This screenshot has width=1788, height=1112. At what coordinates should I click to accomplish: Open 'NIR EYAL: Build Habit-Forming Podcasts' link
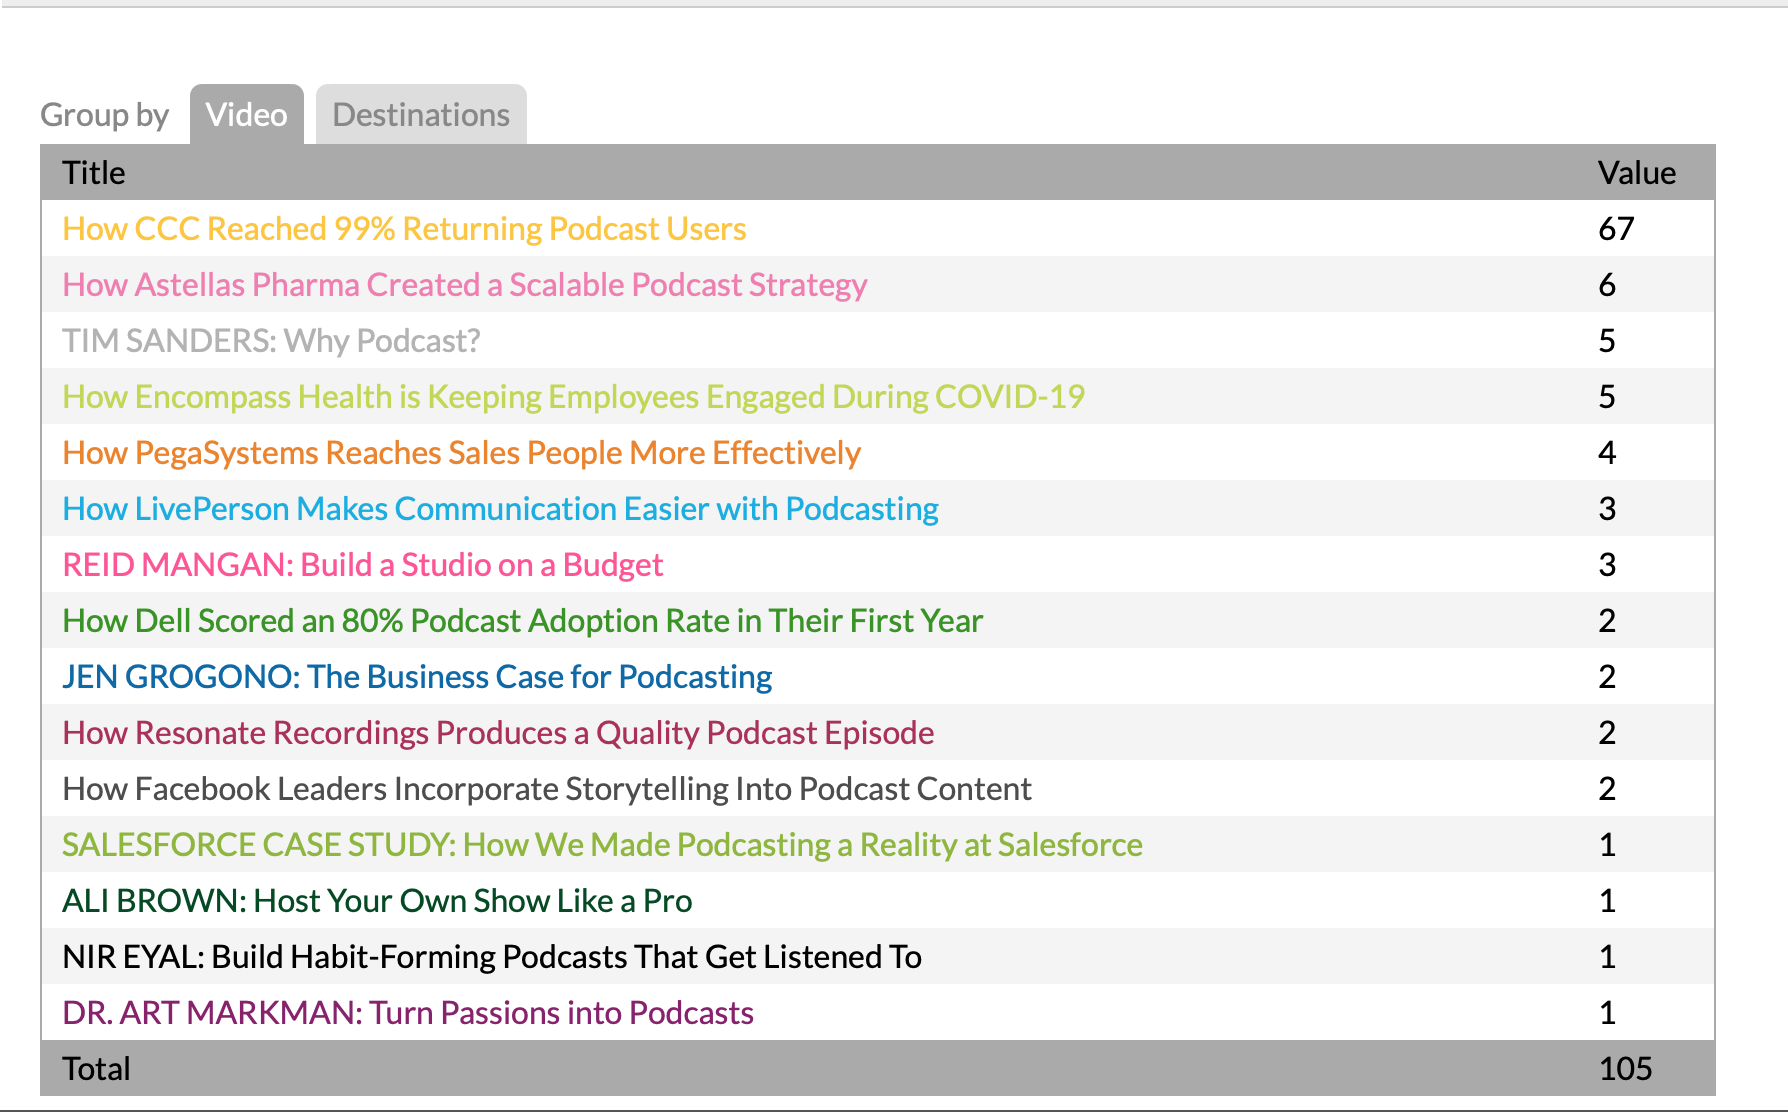(x=491, y=957)
